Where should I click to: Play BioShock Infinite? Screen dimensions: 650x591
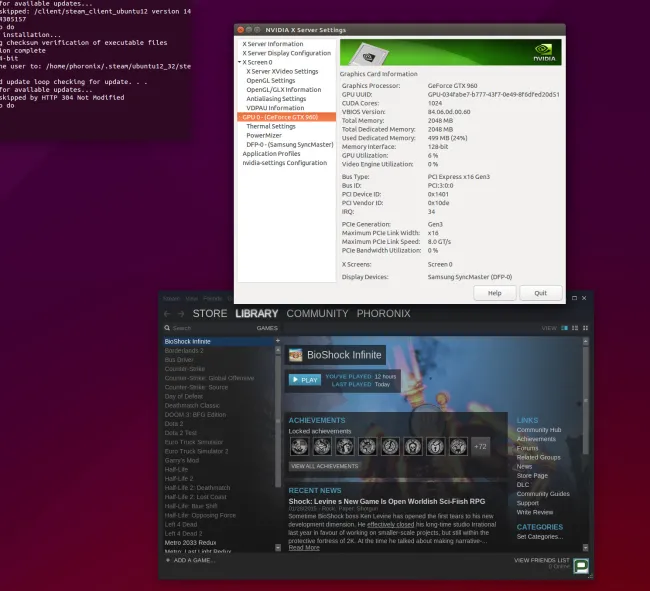pyautogui.click(x=305, y=380)
